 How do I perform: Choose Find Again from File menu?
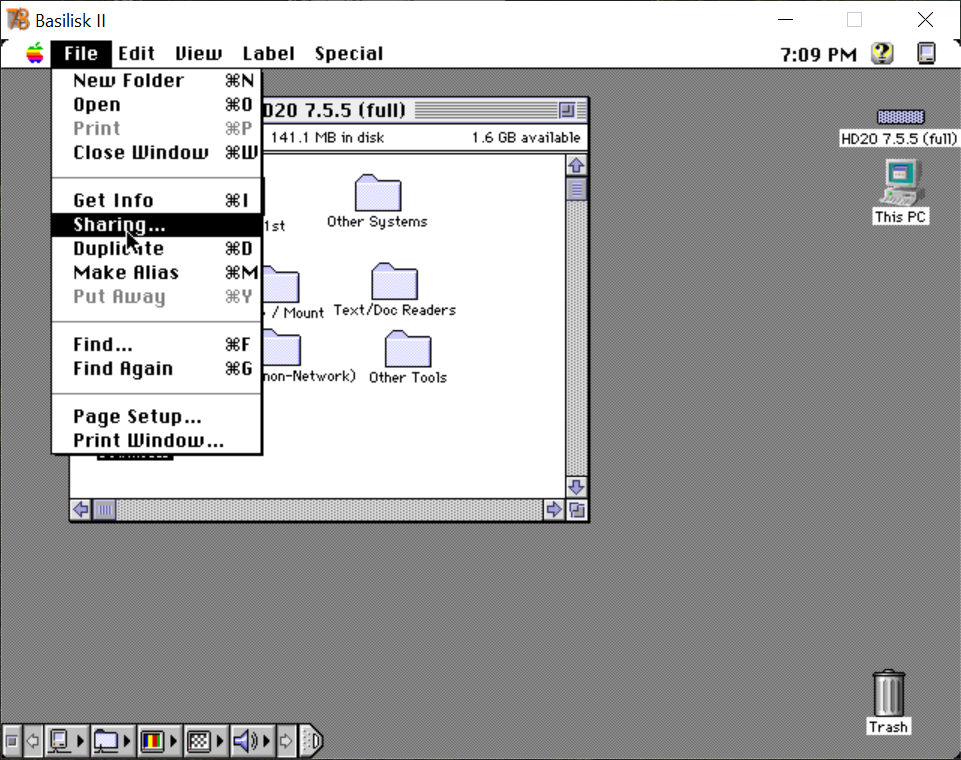click(157, 368)
